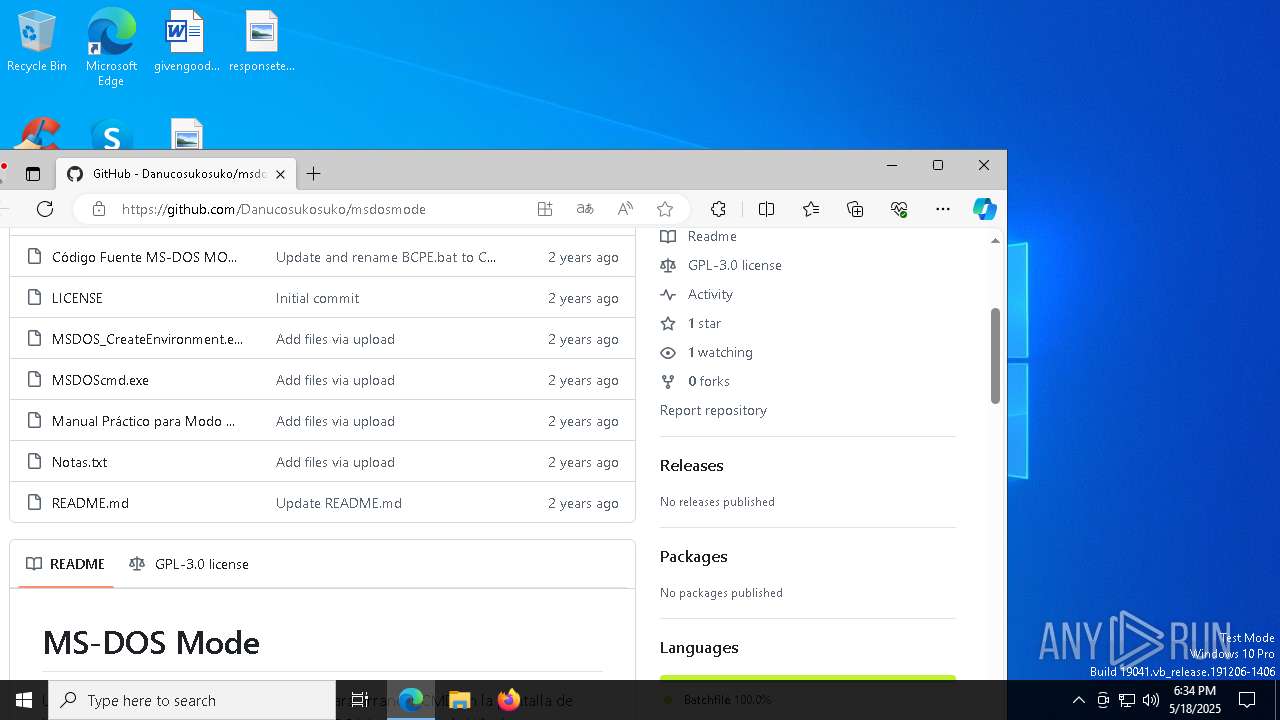Open Favorites list icon
The image size is (1280, 720).
pyautogui.click(x=811, y=209)
